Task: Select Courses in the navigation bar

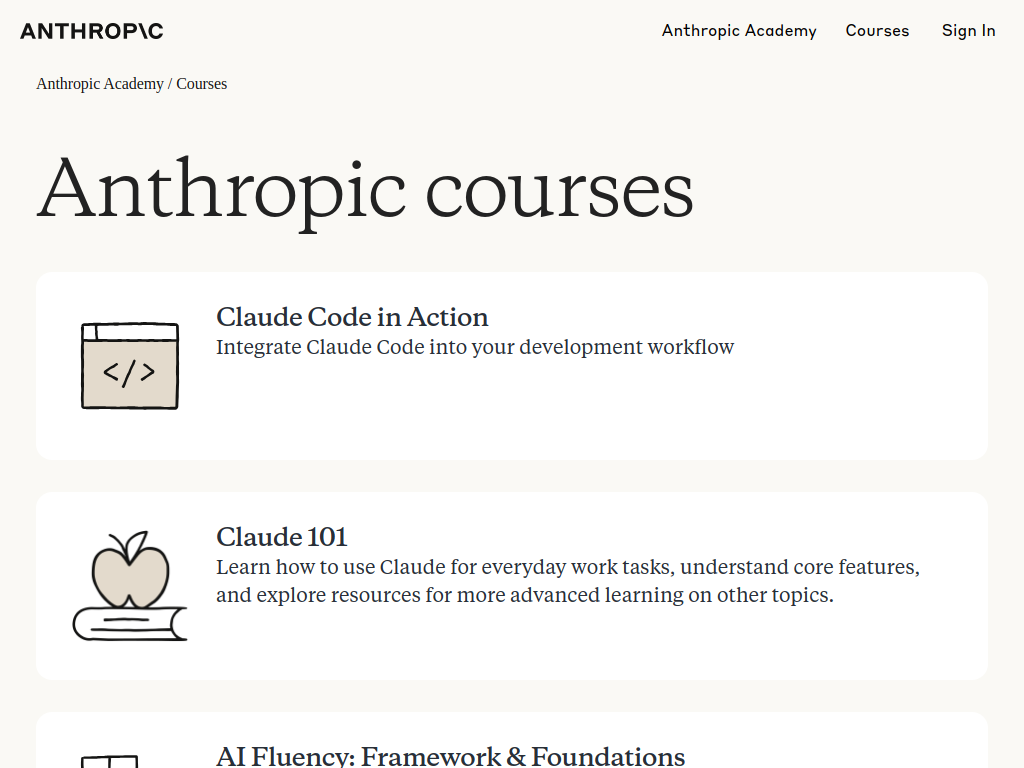Action: [877, 31]
